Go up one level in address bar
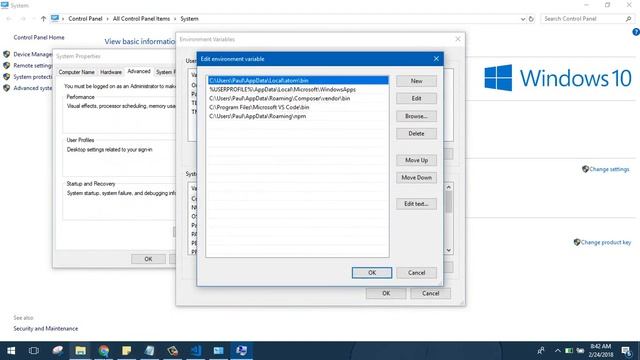The width and height of the screenshot is (640, 360). (43, 19)
